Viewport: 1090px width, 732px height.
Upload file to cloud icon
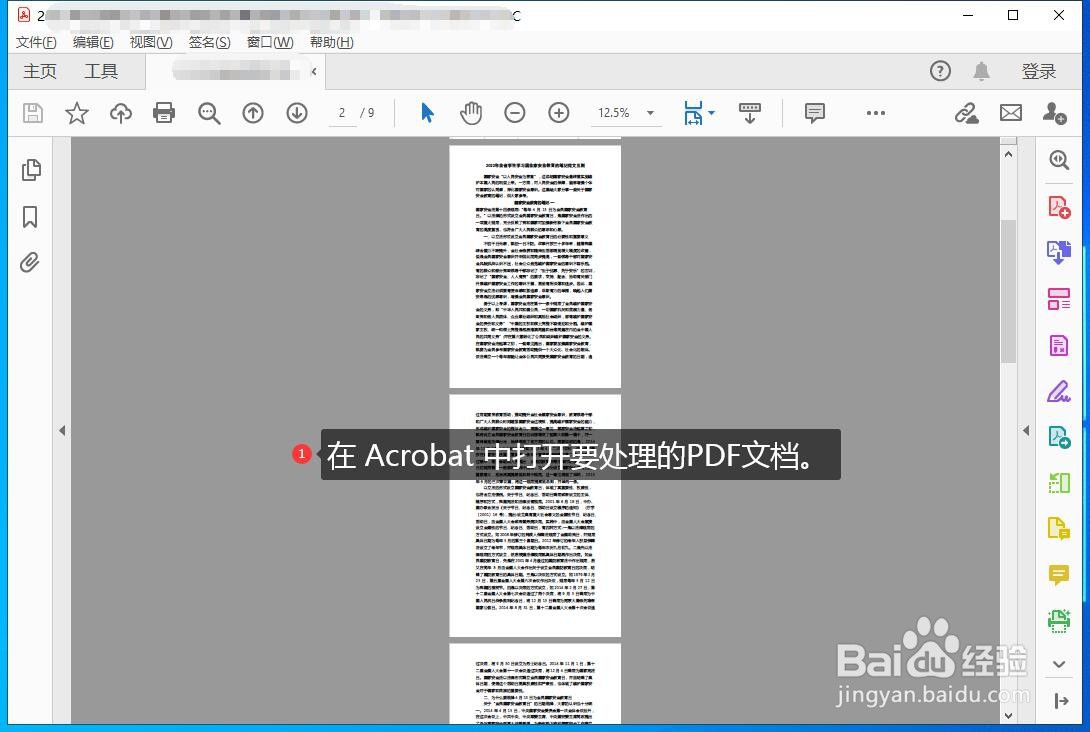120,113
